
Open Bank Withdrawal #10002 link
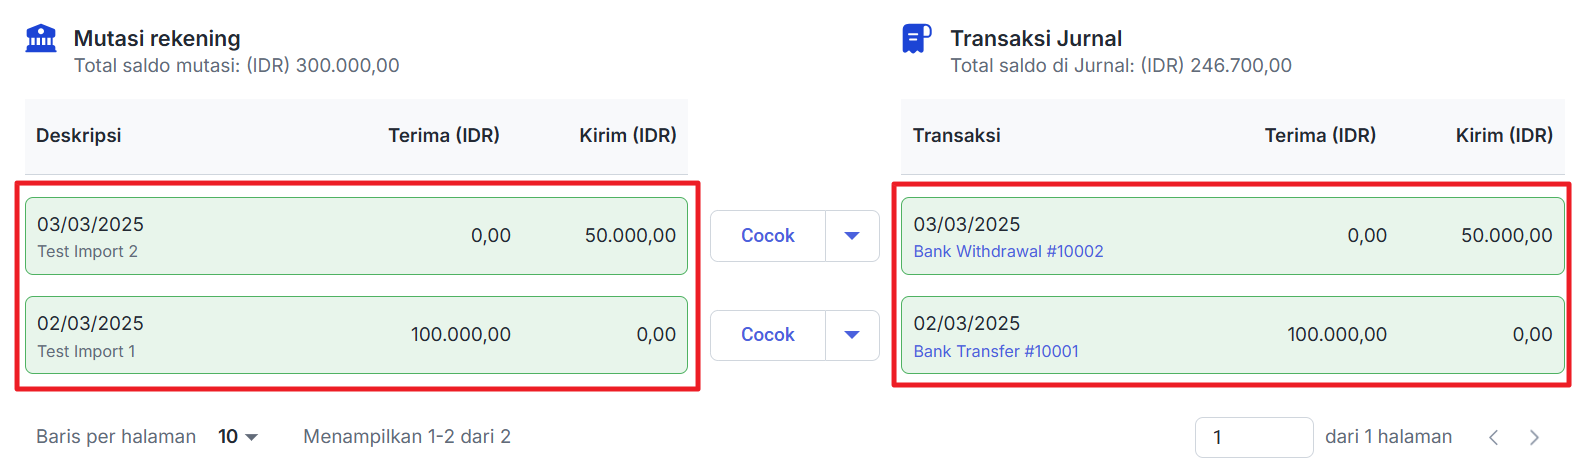click(1008, 252)
